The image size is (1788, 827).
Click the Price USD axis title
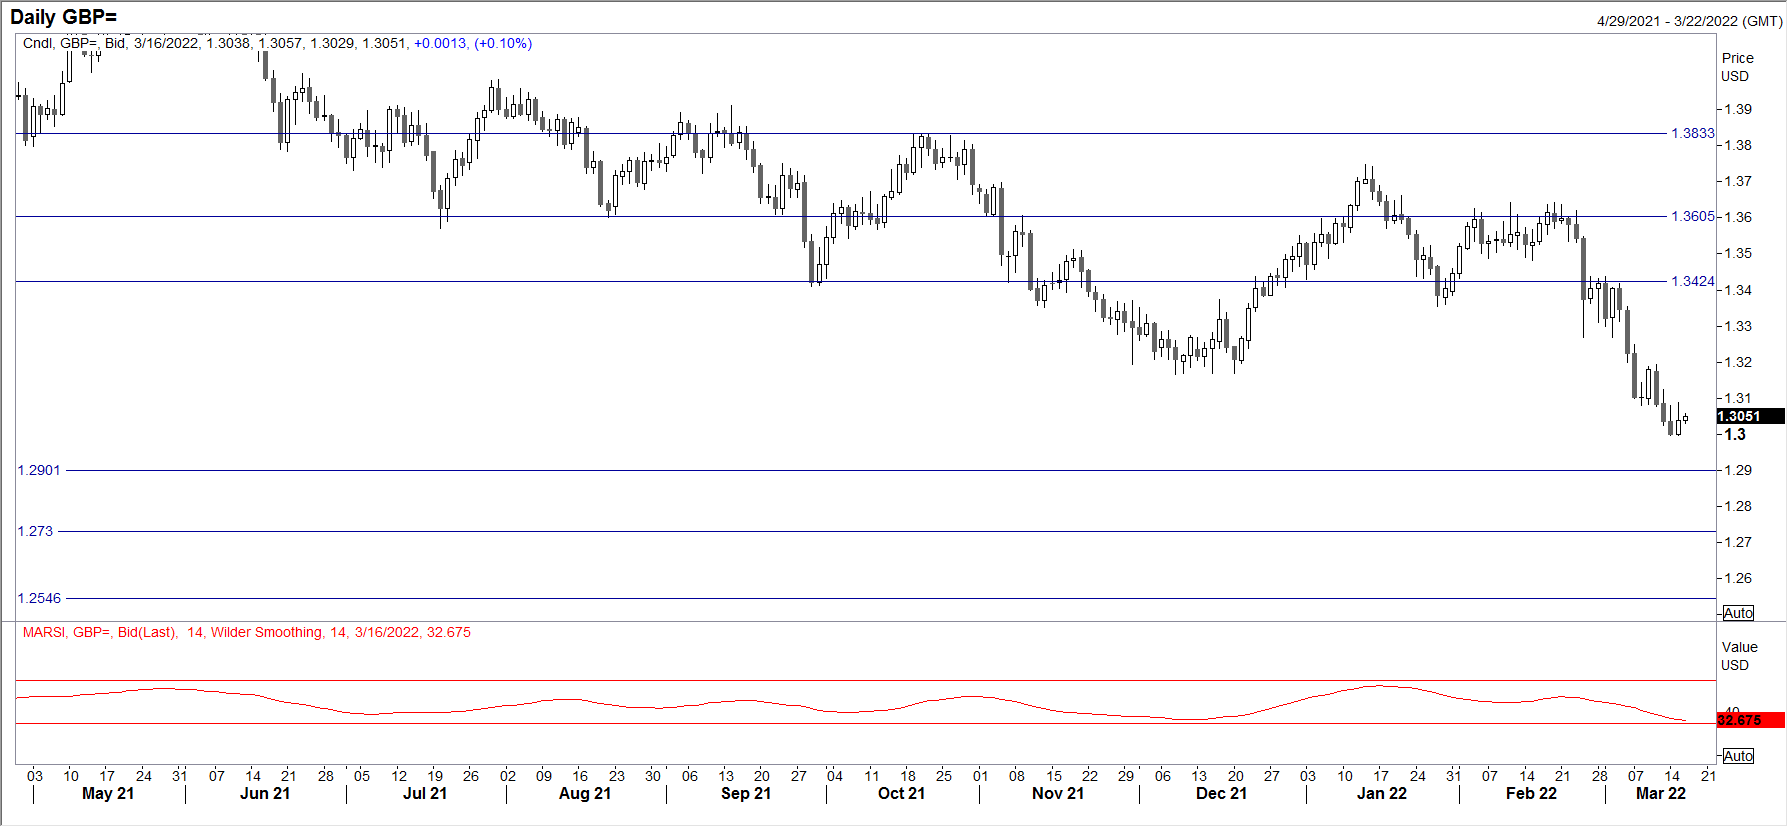pyautogui.click(x=1737, y=67)
